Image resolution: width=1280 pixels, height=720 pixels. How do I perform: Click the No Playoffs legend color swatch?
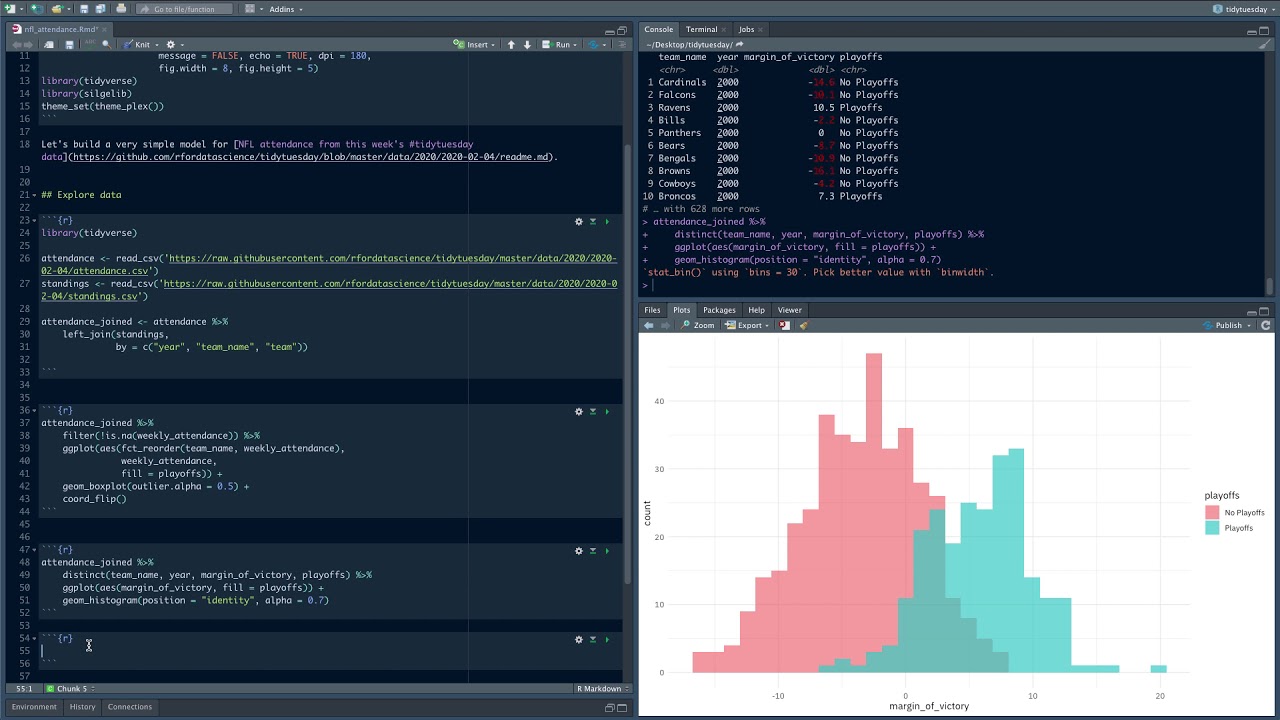point(1212,512)
